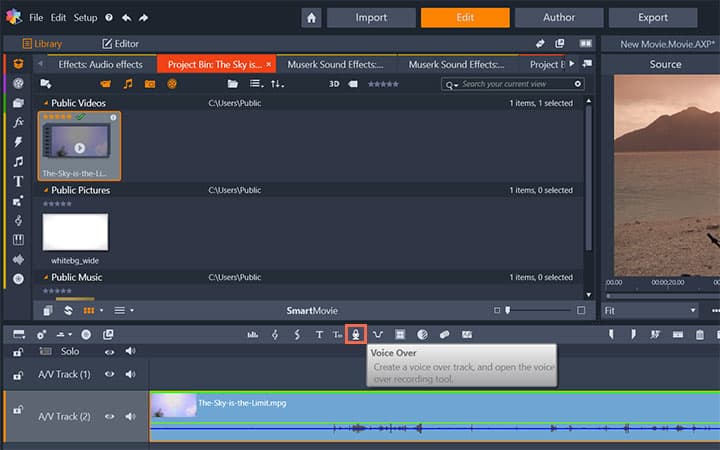Click the Voice Over microphone icon
This screenshot has height=450, width=720.
click(x=355, y=334)
